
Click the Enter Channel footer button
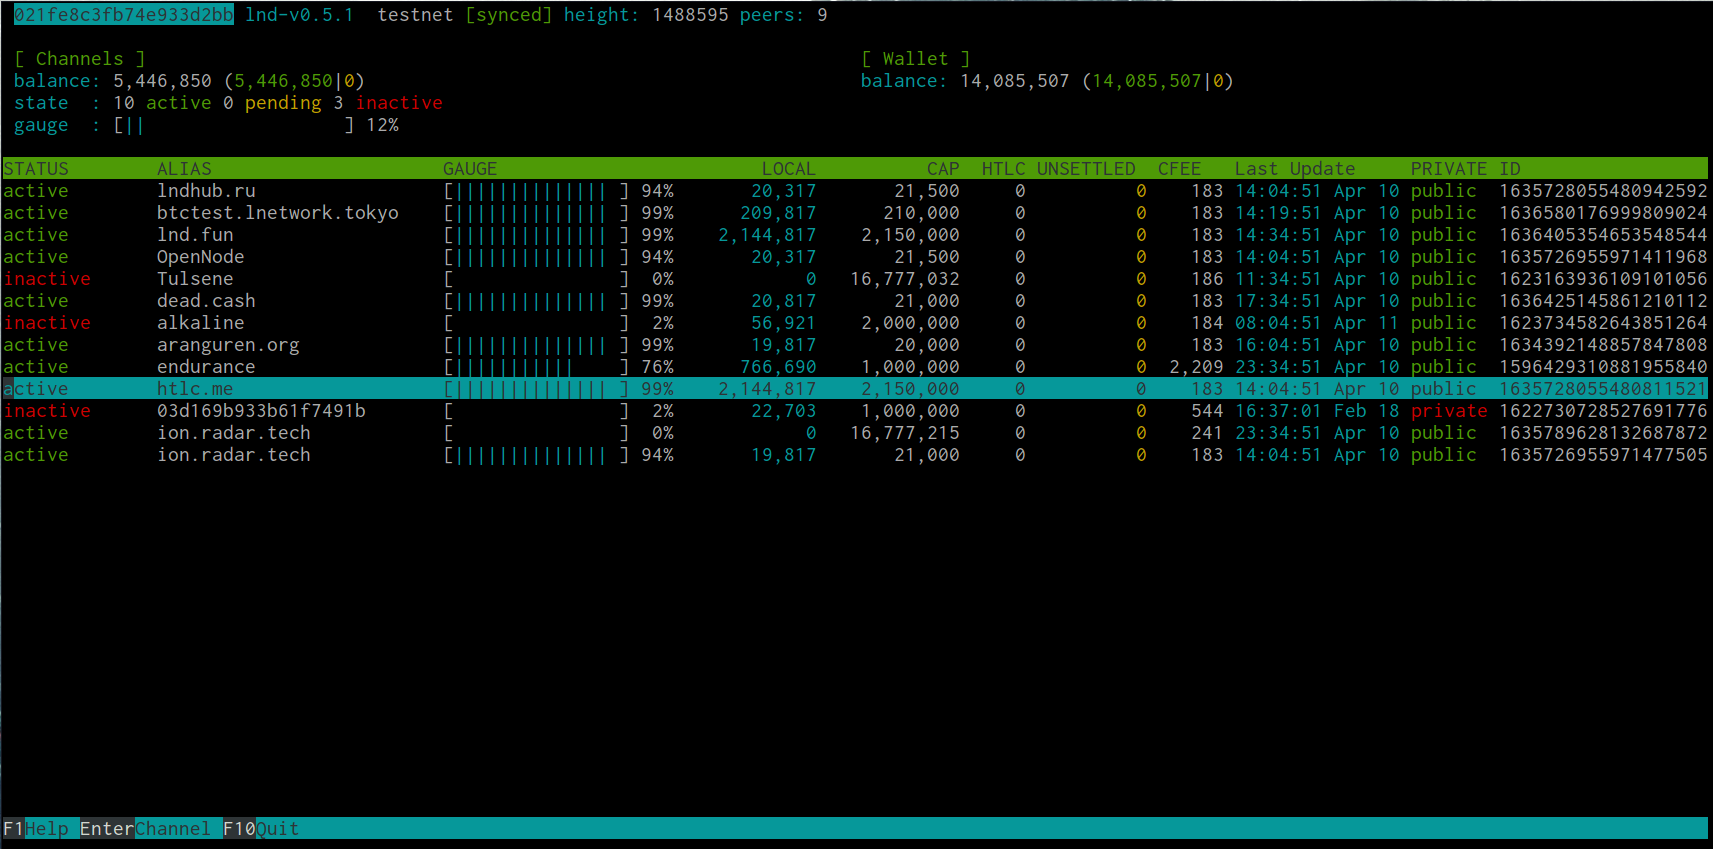[x=145, y=829]
